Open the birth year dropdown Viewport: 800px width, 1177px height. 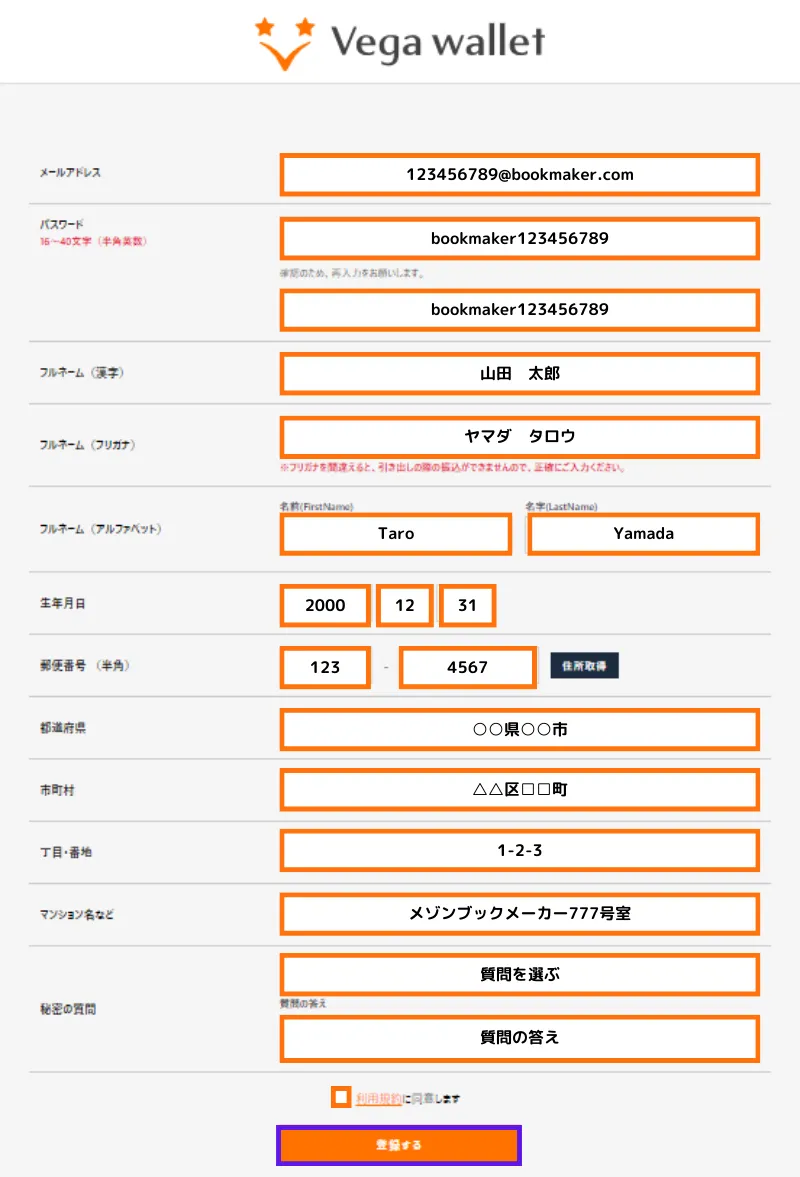click(325, 605)
